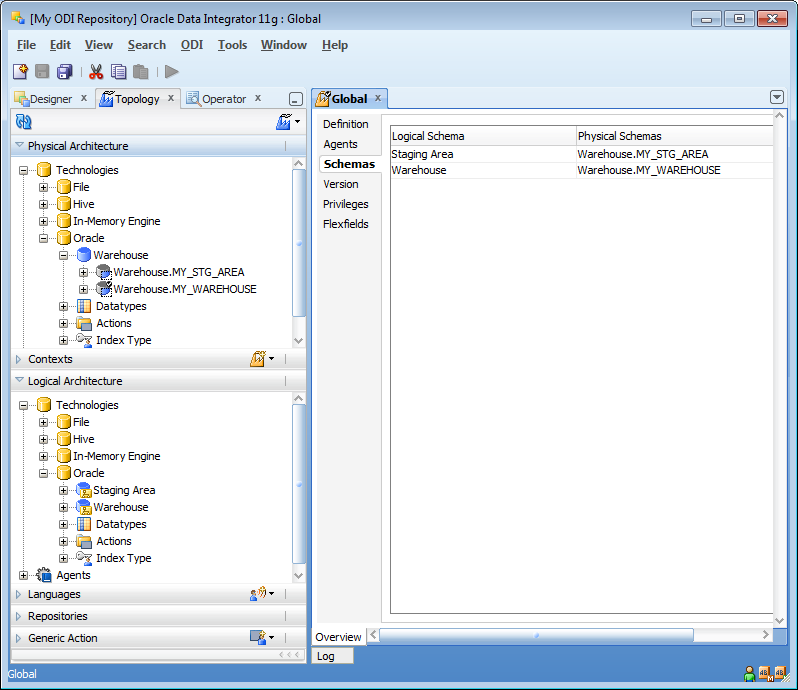Click the Refresh icon in Topology panel
This screenshot has height=690, width=798.
pyautogui.click(x=24, y=122)
